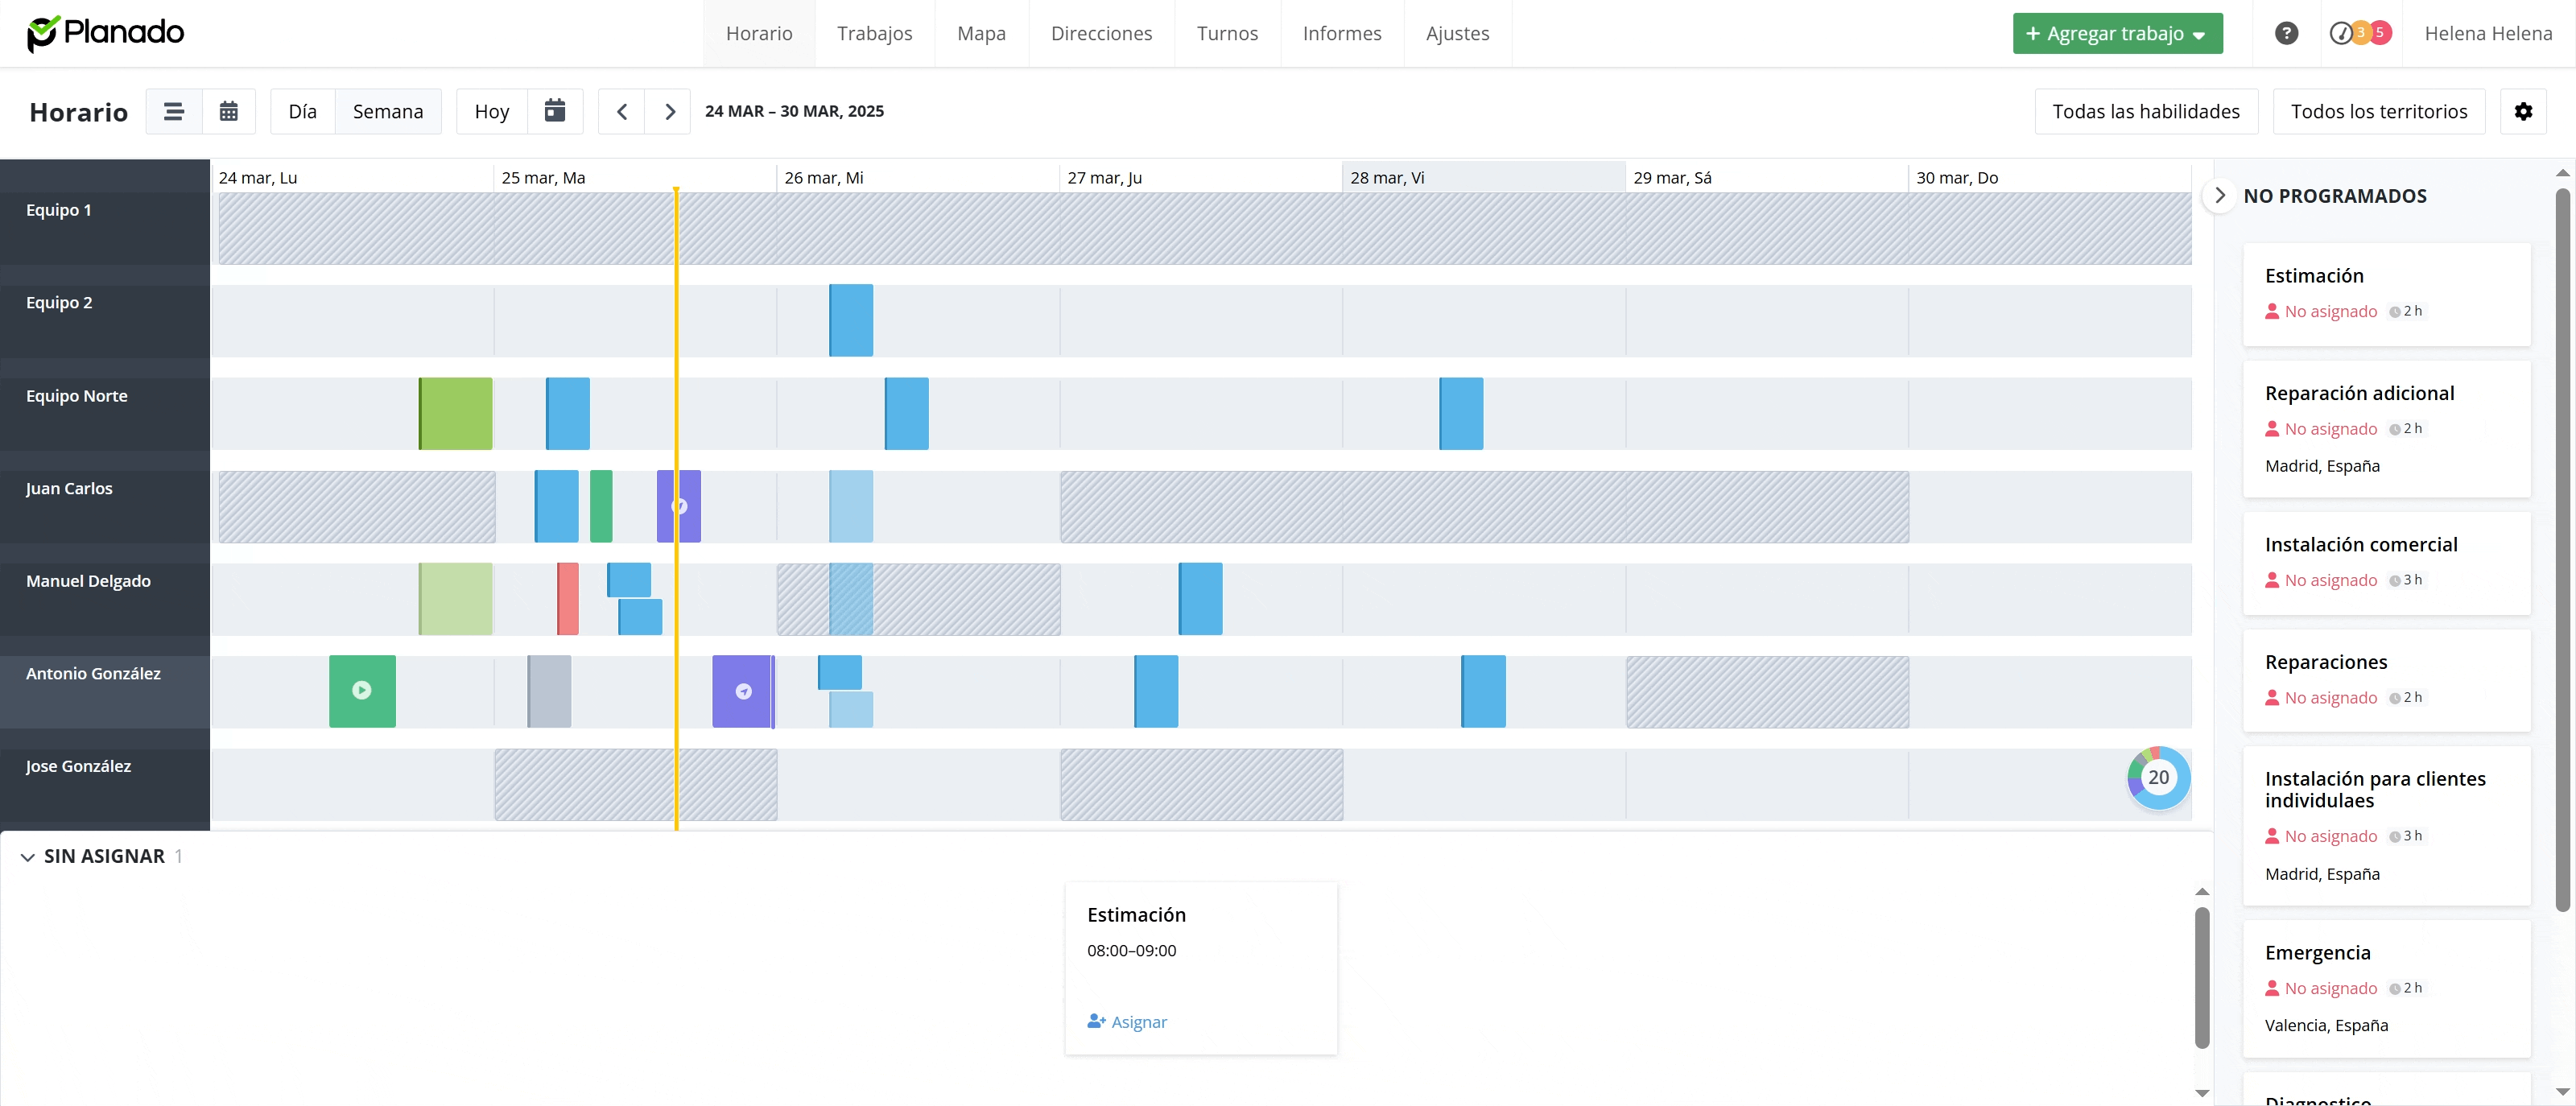Switch to Semana view

pyautogui.click(x=388, y=111)
